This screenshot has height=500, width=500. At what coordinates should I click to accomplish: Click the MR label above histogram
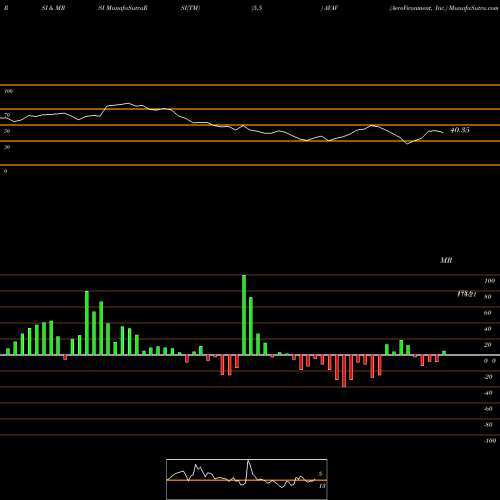pos(446,260)
